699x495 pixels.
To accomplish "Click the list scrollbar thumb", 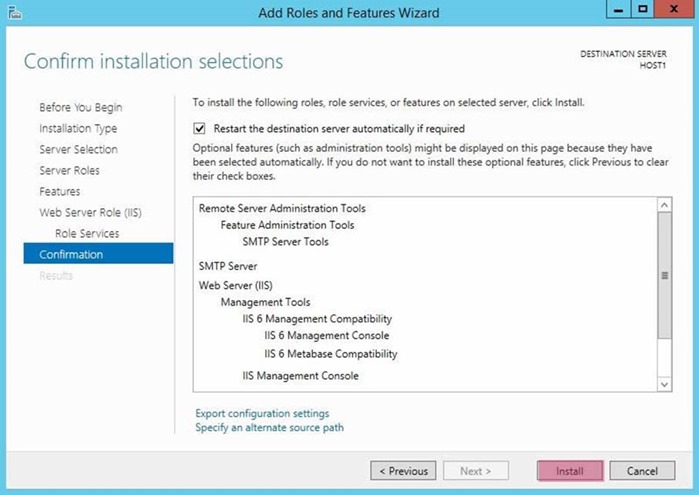I will click(664, 276).
